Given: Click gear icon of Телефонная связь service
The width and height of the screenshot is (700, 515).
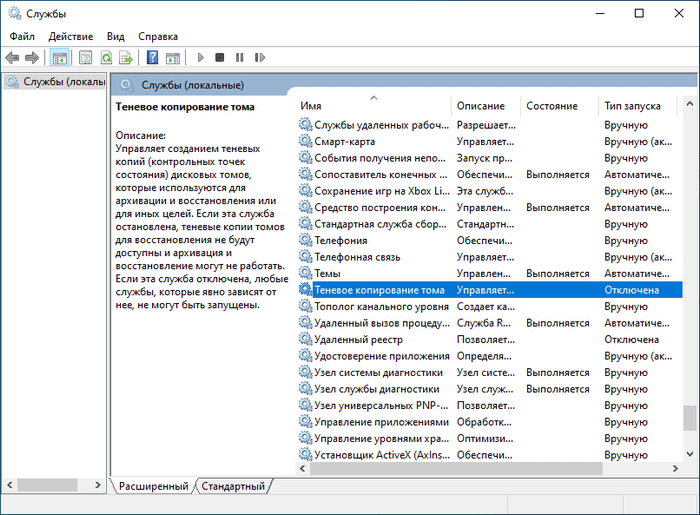Looking at the screenshot, I should click(305, 257).
